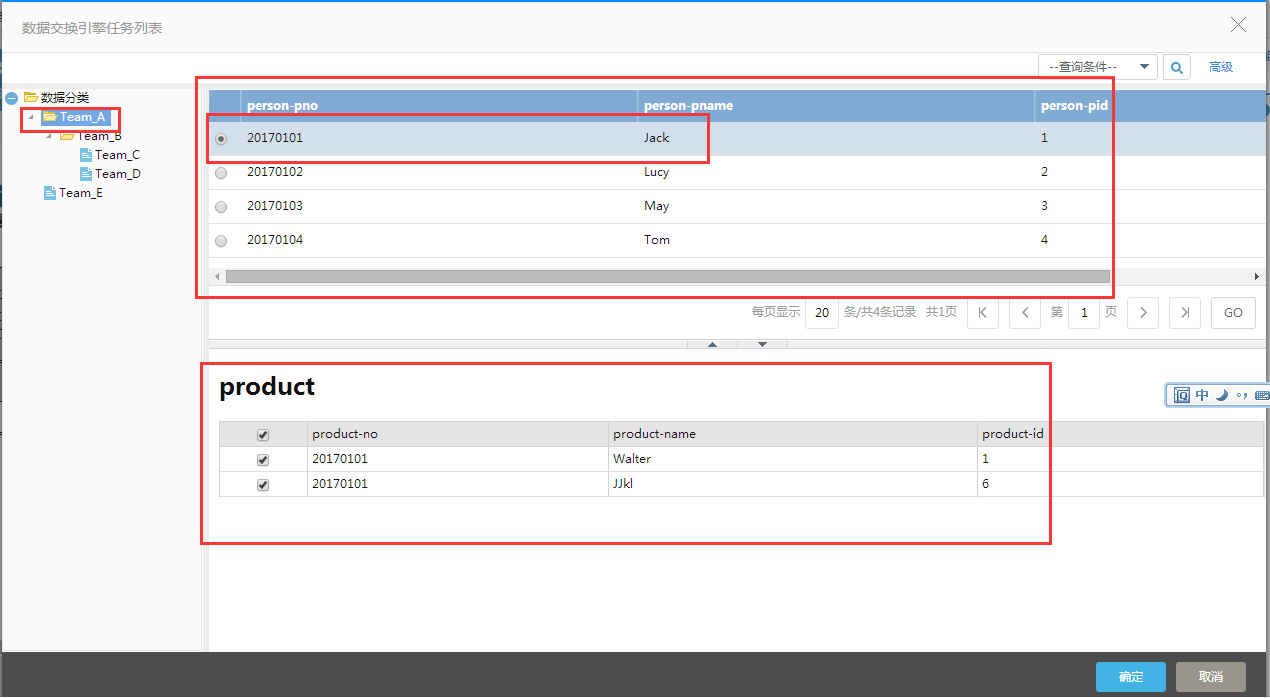Go to previous page arrow
1270x698 pixels.
1025,313
